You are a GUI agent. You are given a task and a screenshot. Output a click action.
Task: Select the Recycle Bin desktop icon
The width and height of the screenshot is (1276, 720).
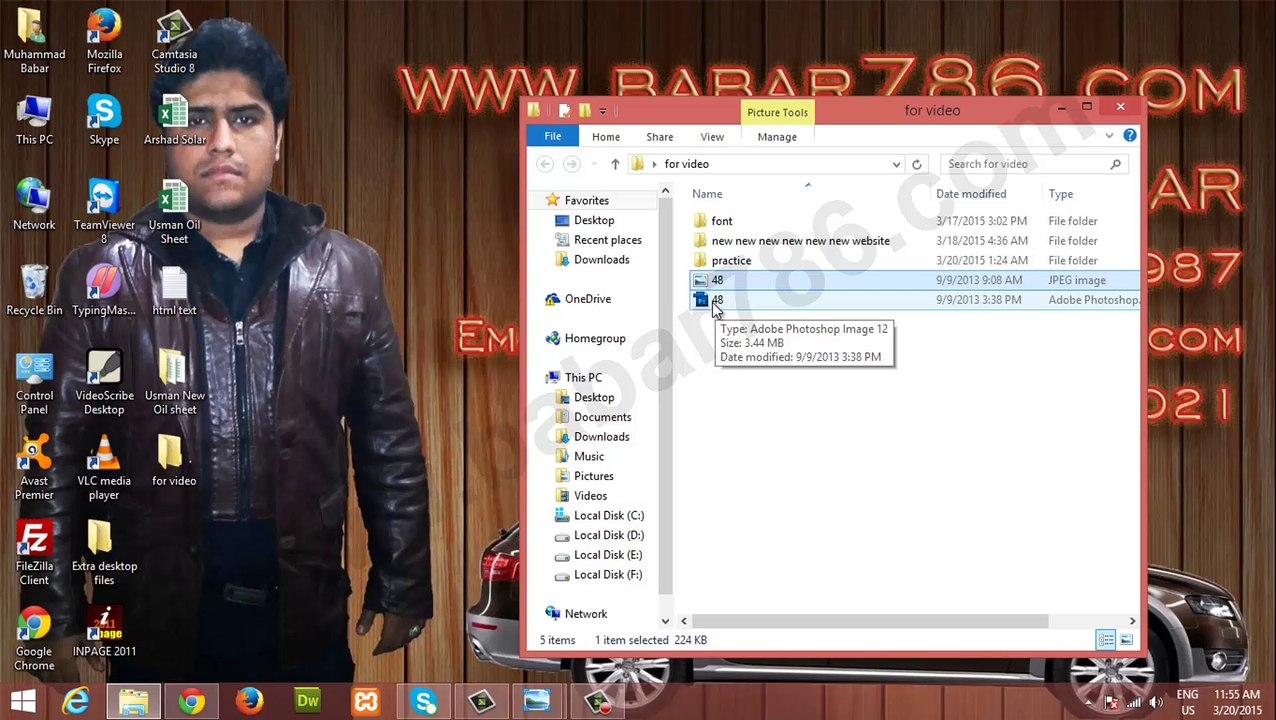tap(34, 291)
